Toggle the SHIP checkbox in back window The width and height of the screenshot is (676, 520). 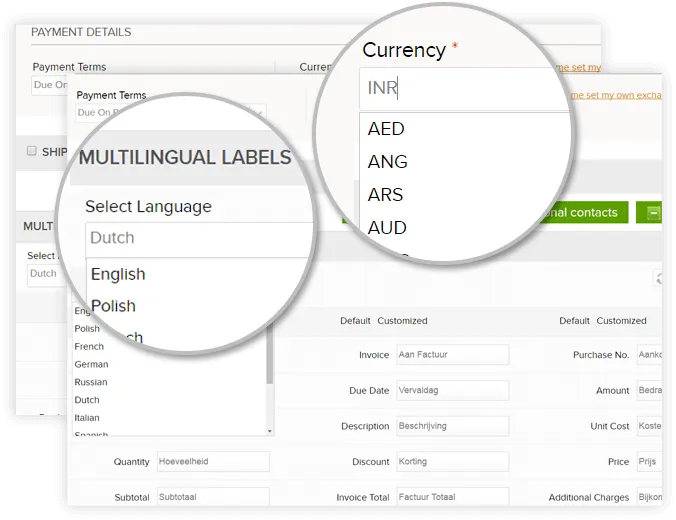[x=31, y=150]
